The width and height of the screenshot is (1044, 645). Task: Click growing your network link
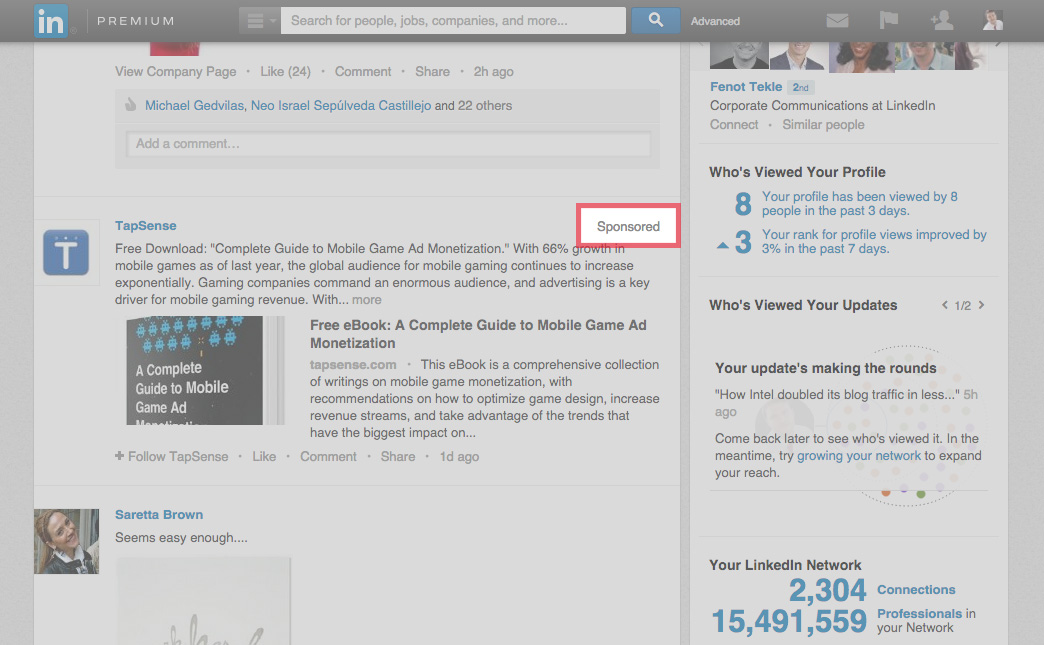pos(859,456)
